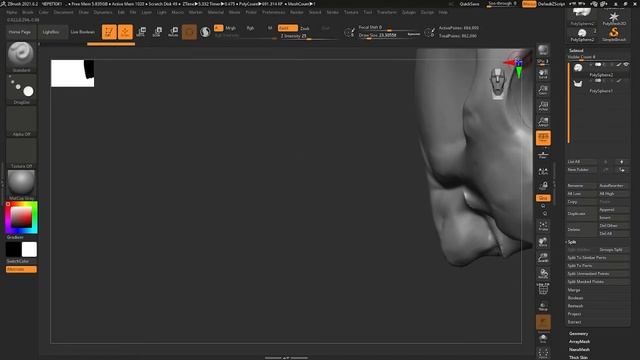Click the Del Other button
The width and height of the screenshot is (640, 360).
point(613,226)
